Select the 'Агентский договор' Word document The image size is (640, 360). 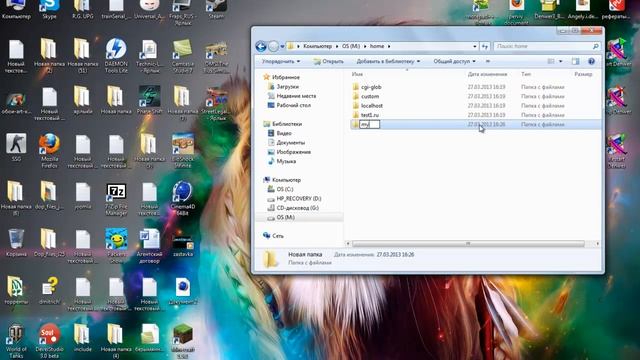[149, 246]
